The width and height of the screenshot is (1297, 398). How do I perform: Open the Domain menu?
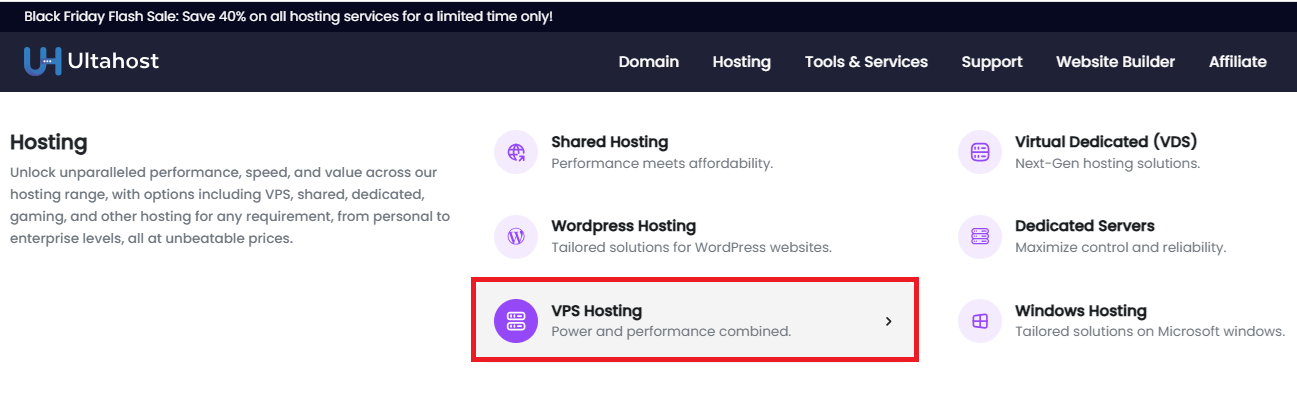(649, 62)
